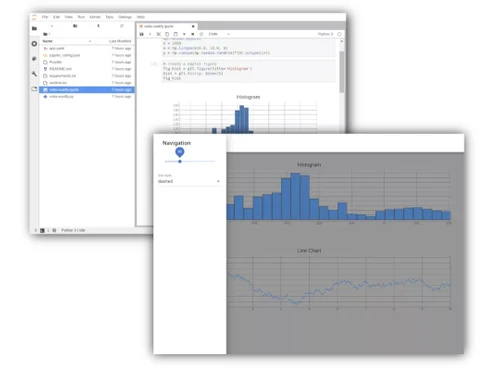
Task: Run the selected notebook cell
Action: [184, 34]
